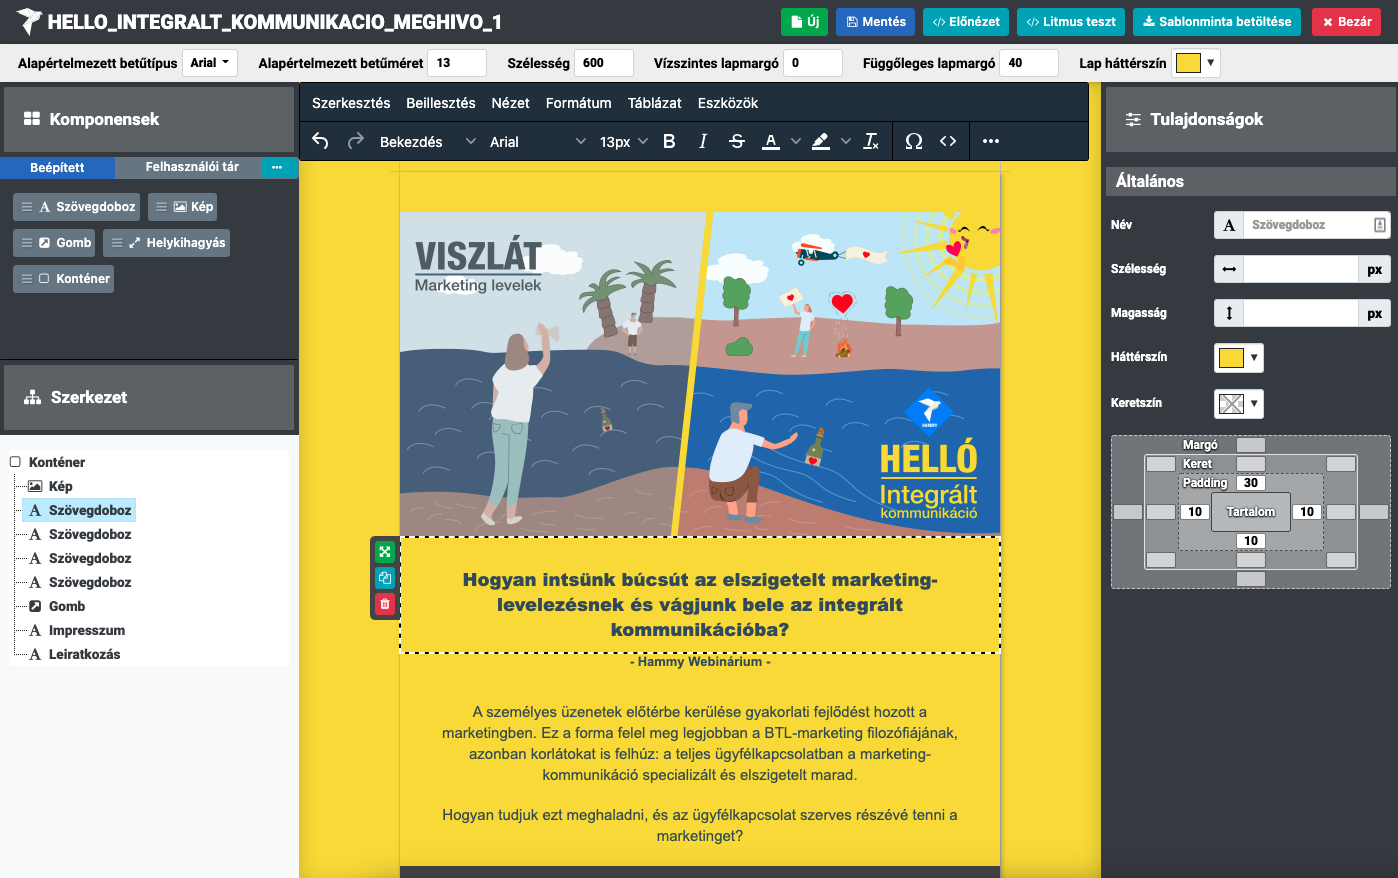Viewport: 1398px width, 878px height.
Task: Open default font type Arial dropdown
Action: 210,63
